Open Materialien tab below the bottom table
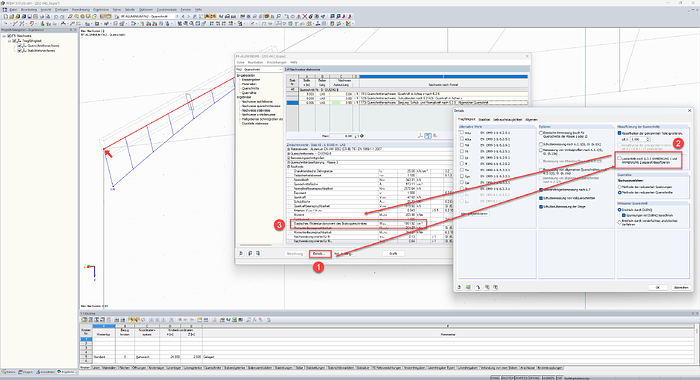The width and height of the screenshot is (700, 380). tap(108, 368)
